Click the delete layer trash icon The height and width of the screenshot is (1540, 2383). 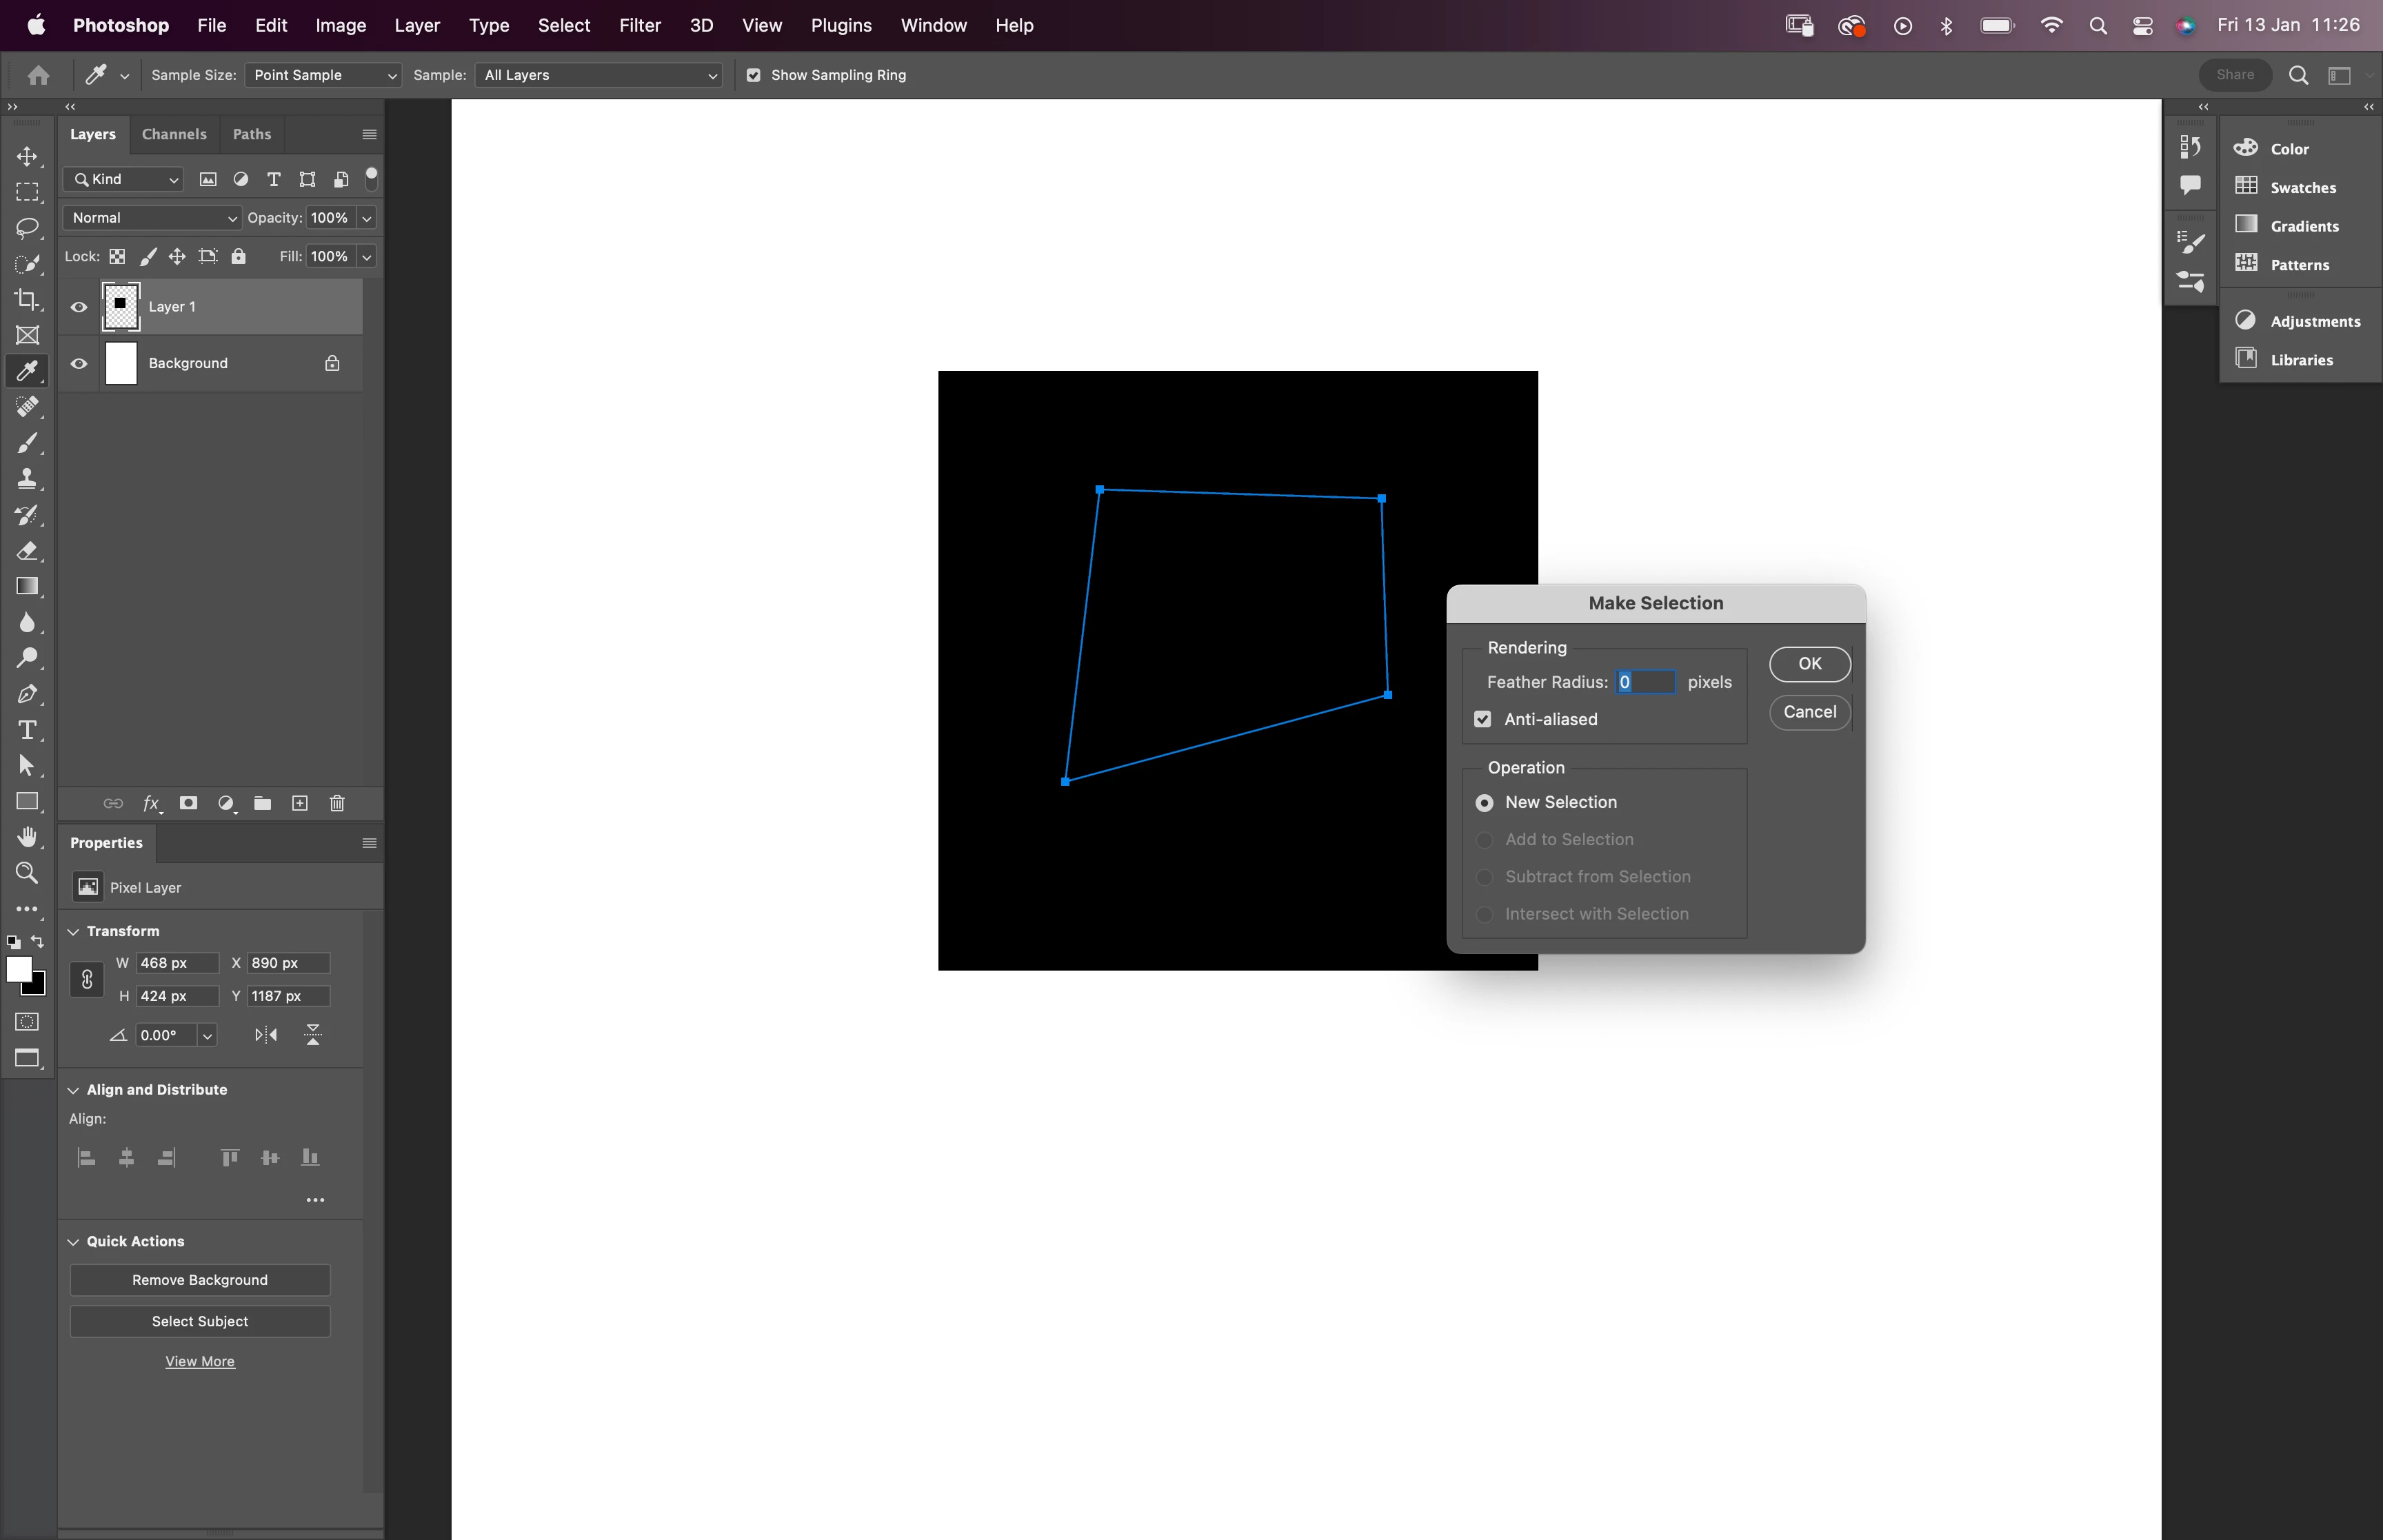[x=337, y=803]
